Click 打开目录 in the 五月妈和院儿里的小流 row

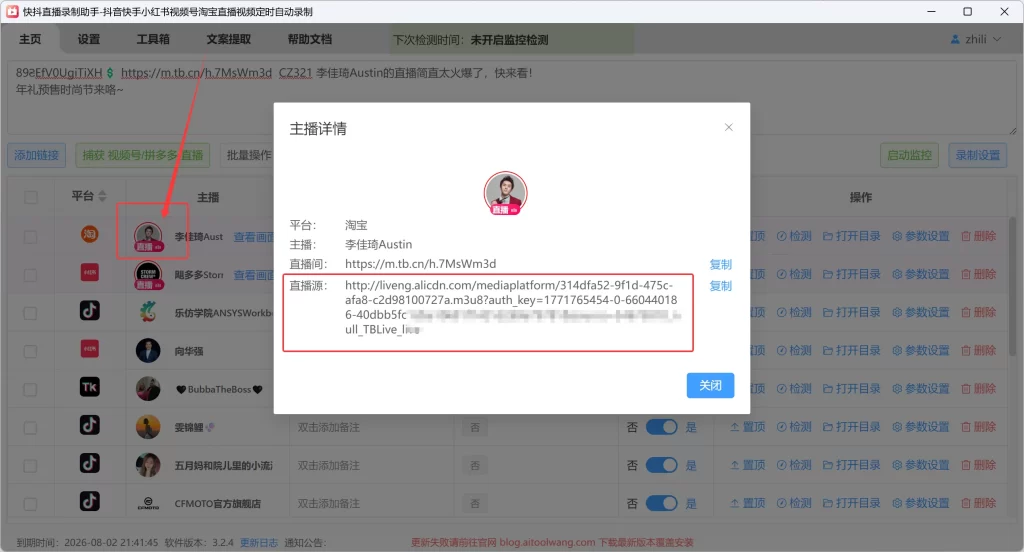(x=852, y=465)
